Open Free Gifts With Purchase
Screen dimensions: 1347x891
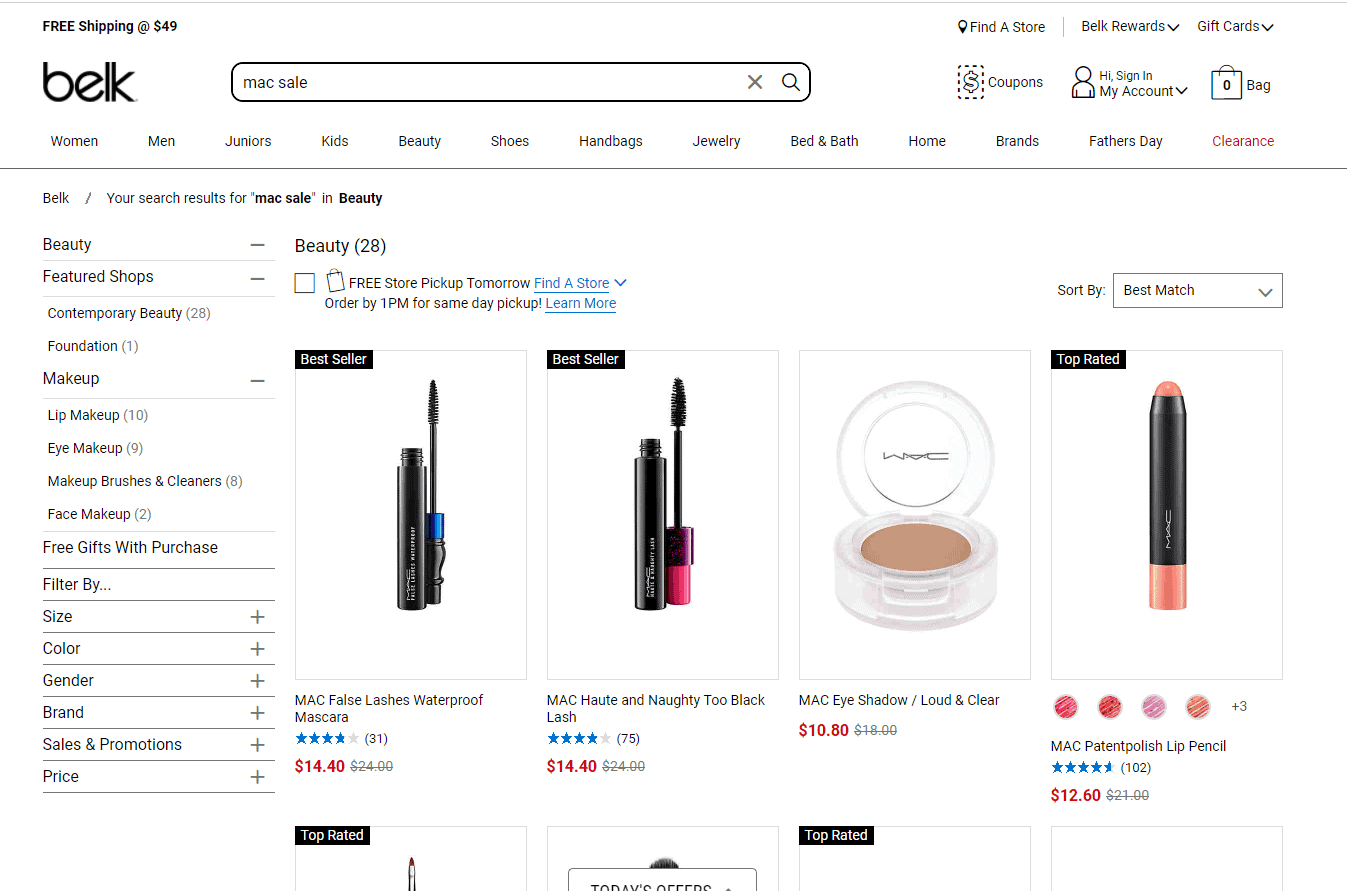click(130, 548)
